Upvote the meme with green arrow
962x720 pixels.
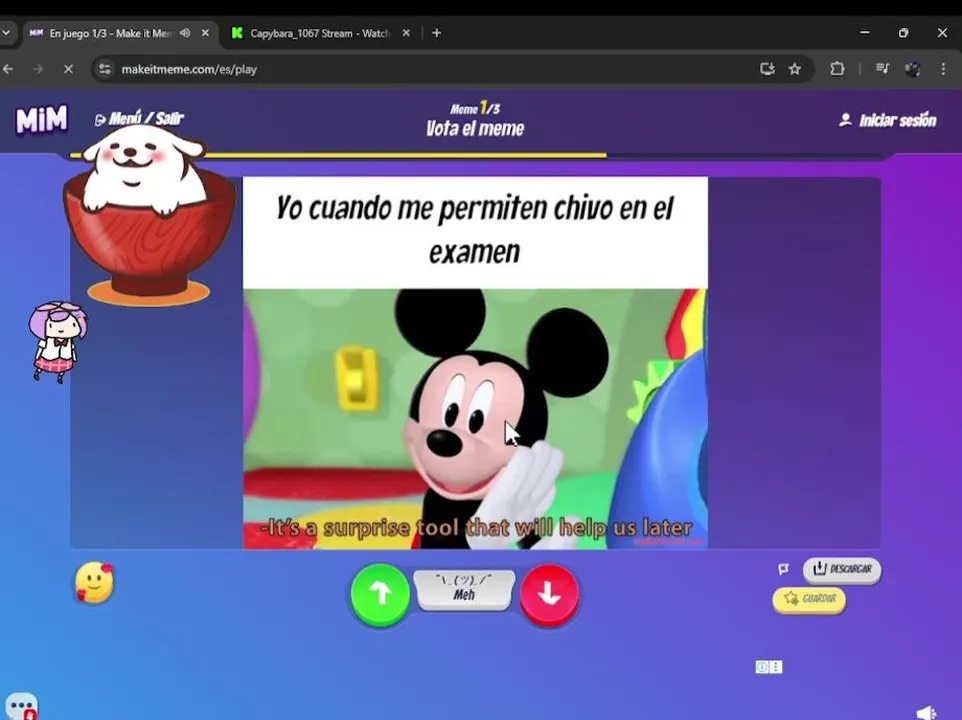(380, 594)
